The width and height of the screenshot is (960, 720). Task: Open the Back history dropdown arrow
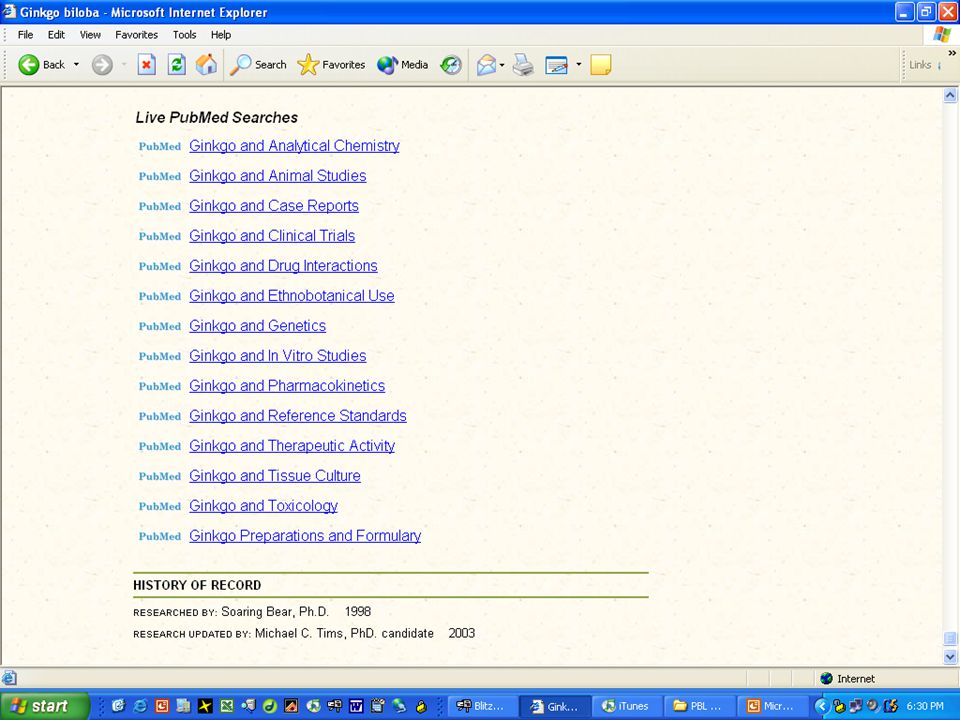pos(77,64)
